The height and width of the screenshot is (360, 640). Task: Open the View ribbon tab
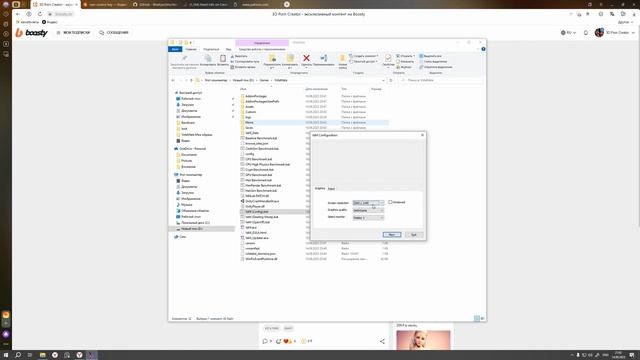point(229,49)
